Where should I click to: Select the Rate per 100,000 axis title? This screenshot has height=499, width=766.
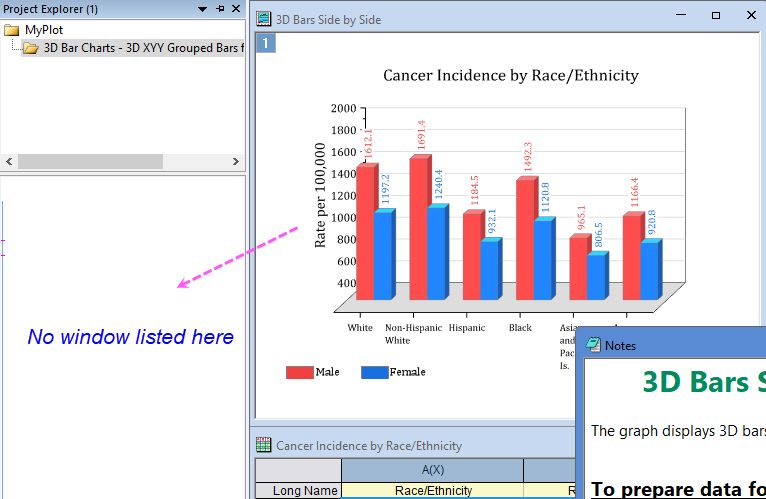[320, 195]
